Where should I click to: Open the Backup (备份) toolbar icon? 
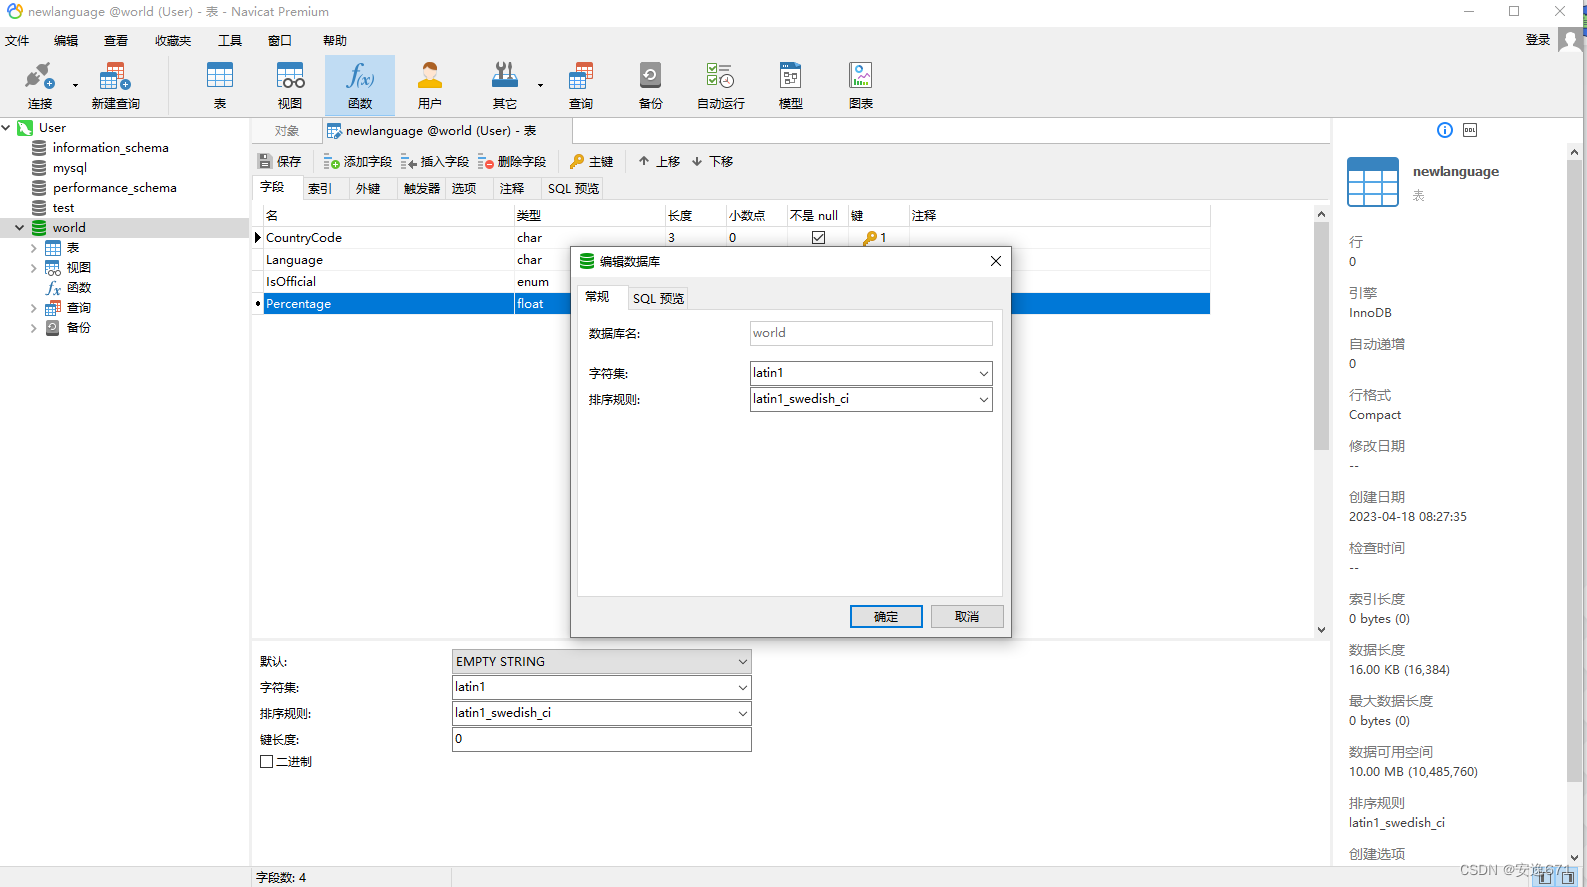pyautogui.click(x=651, y=85)
